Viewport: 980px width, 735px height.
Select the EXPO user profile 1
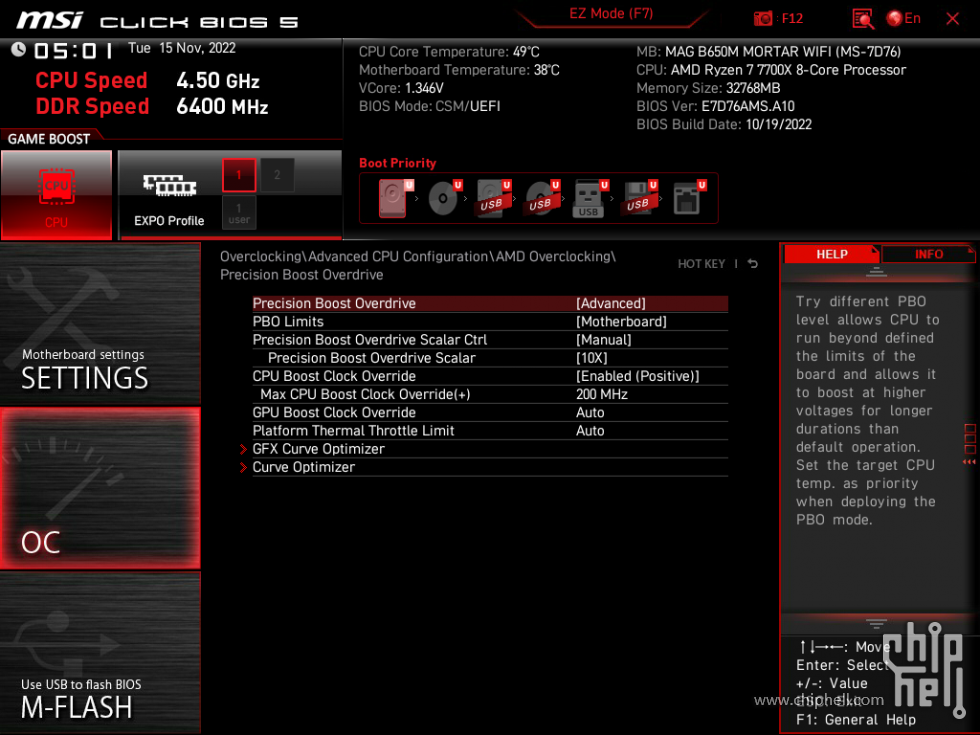(x=239, y=213)
